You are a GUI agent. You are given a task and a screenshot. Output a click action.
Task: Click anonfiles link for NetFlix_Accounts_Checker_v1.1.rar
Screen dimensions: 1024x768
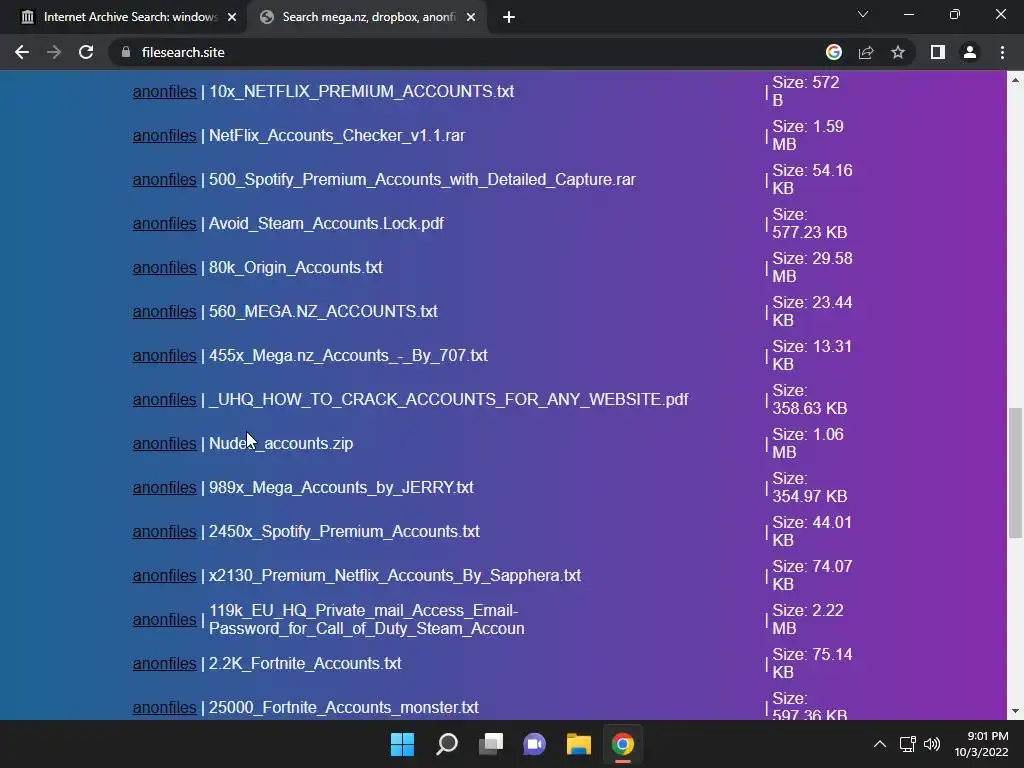point(165,135)
